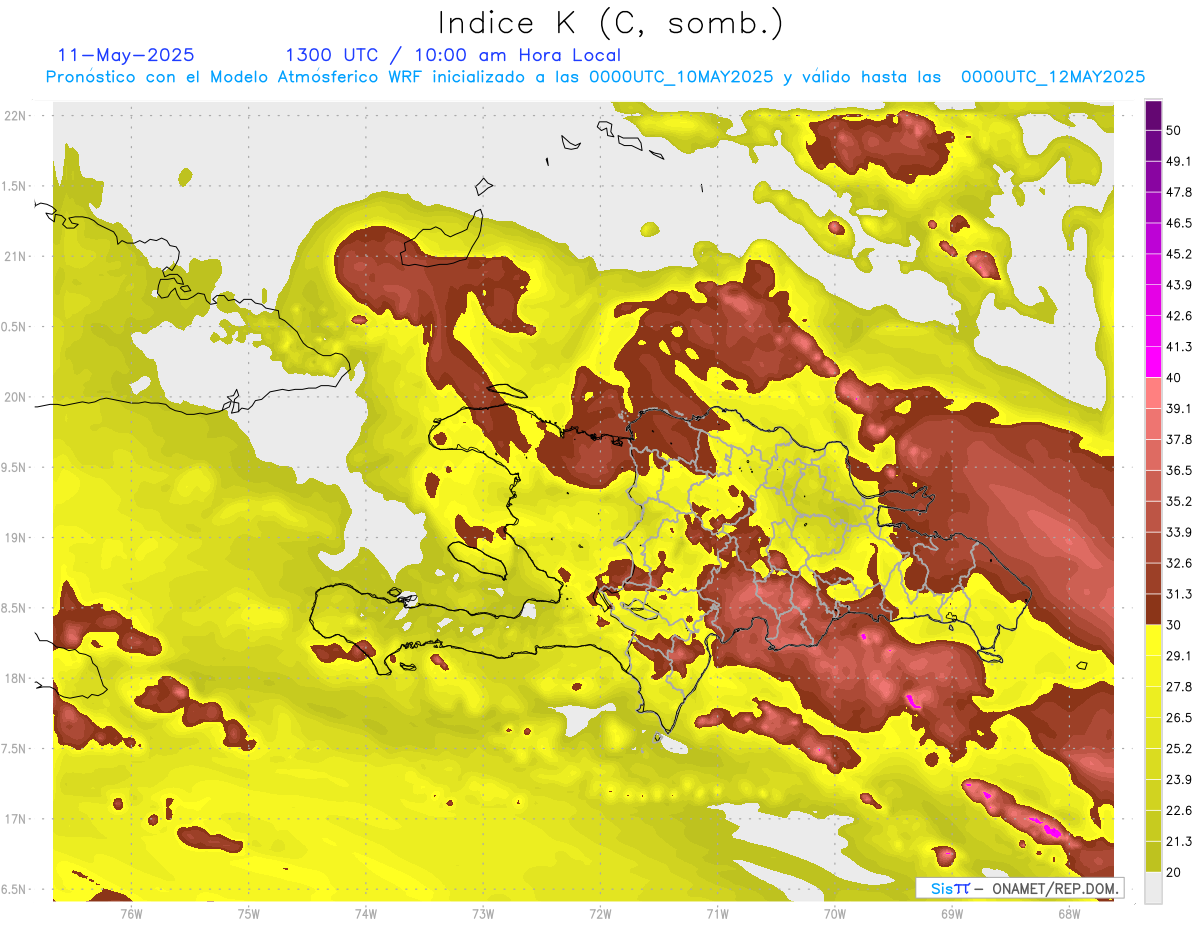Click the "72W" longitude label
The height and width of the screenshot is (927, 1200).
point(600,914)
